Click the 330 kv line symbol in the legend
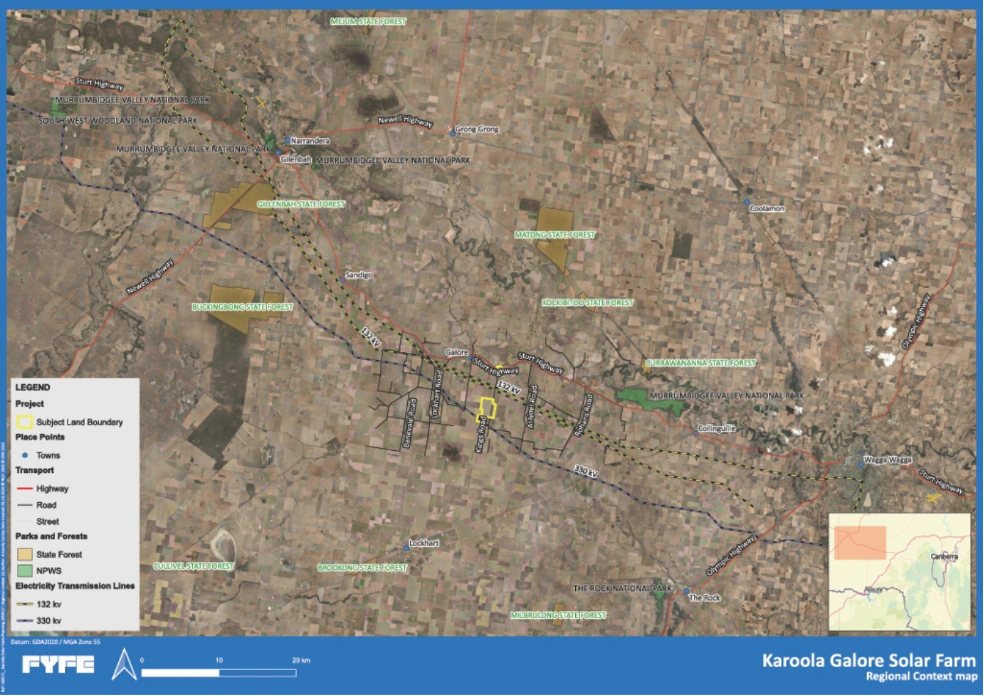 tap(24, 620)
